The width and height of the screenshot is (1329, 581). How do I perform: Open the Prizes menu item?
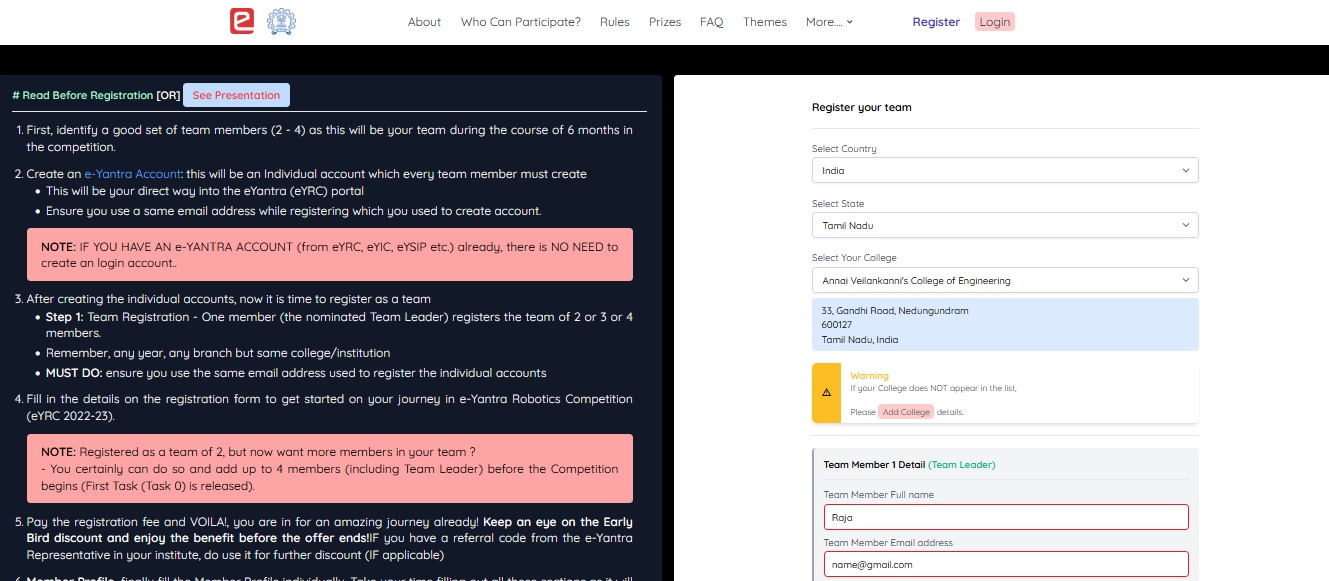tap(665, 22)
